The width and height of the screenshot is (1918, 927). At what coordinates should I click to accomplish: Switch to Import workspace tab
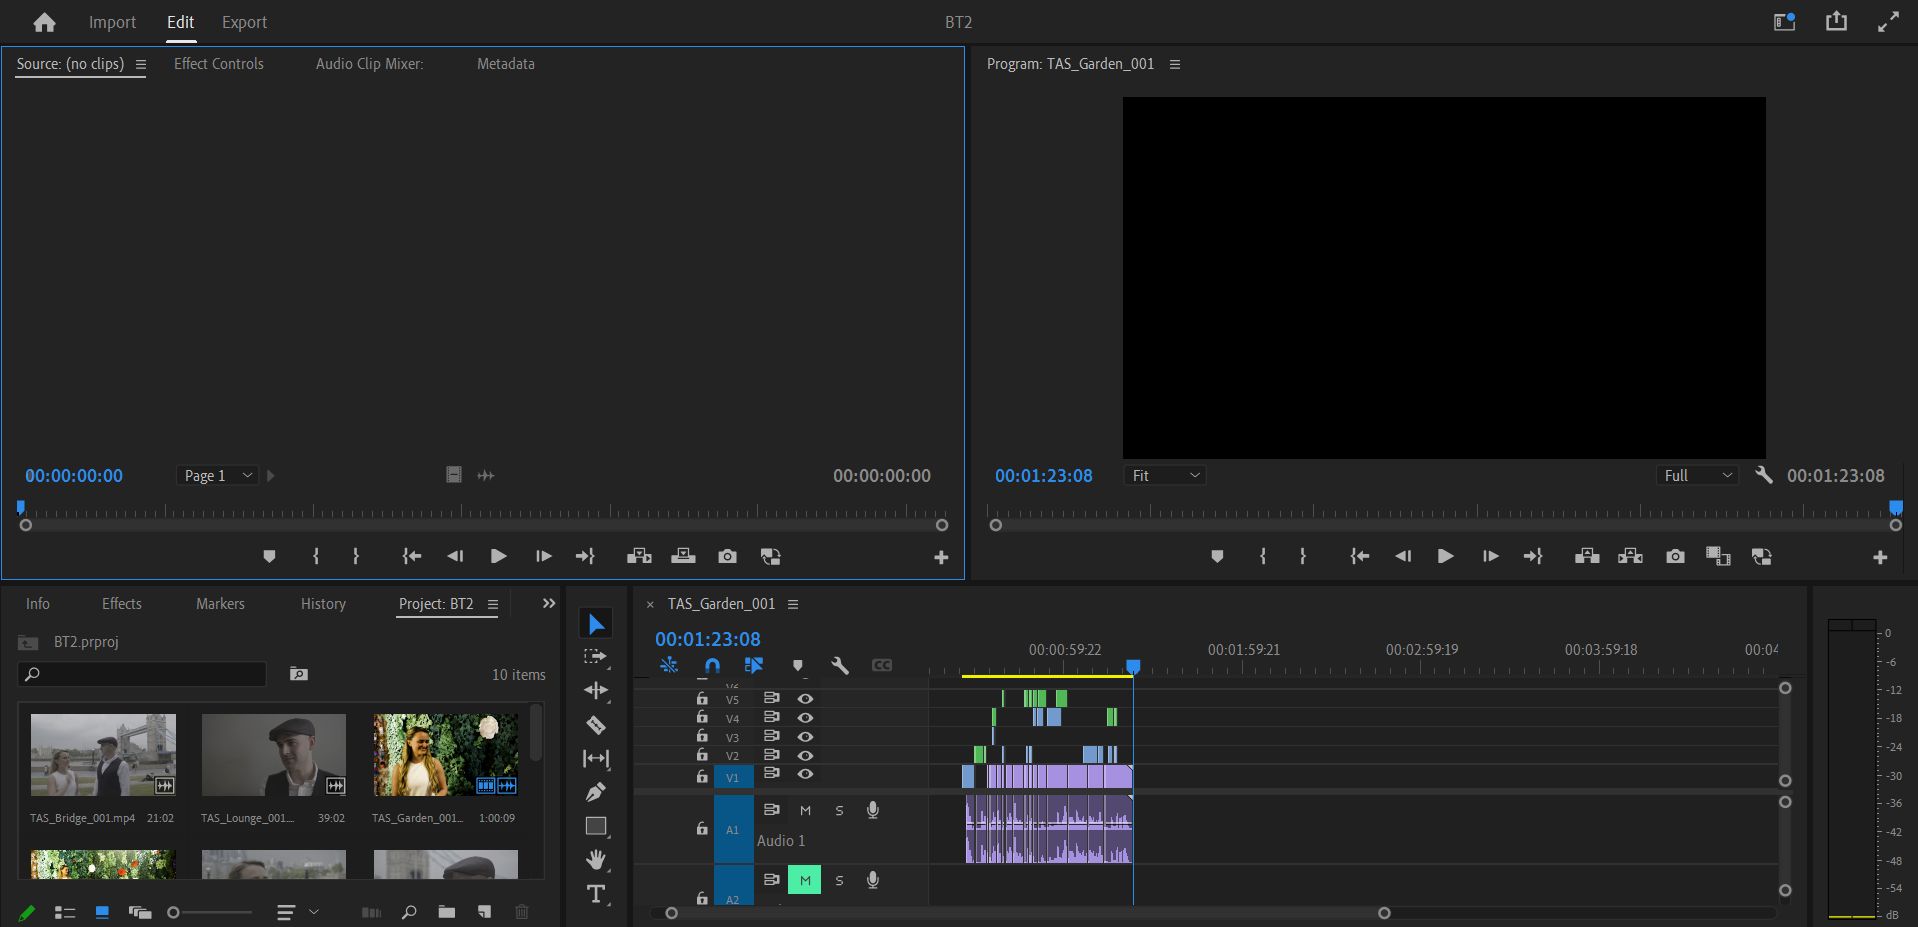click(x=112, y=22)
